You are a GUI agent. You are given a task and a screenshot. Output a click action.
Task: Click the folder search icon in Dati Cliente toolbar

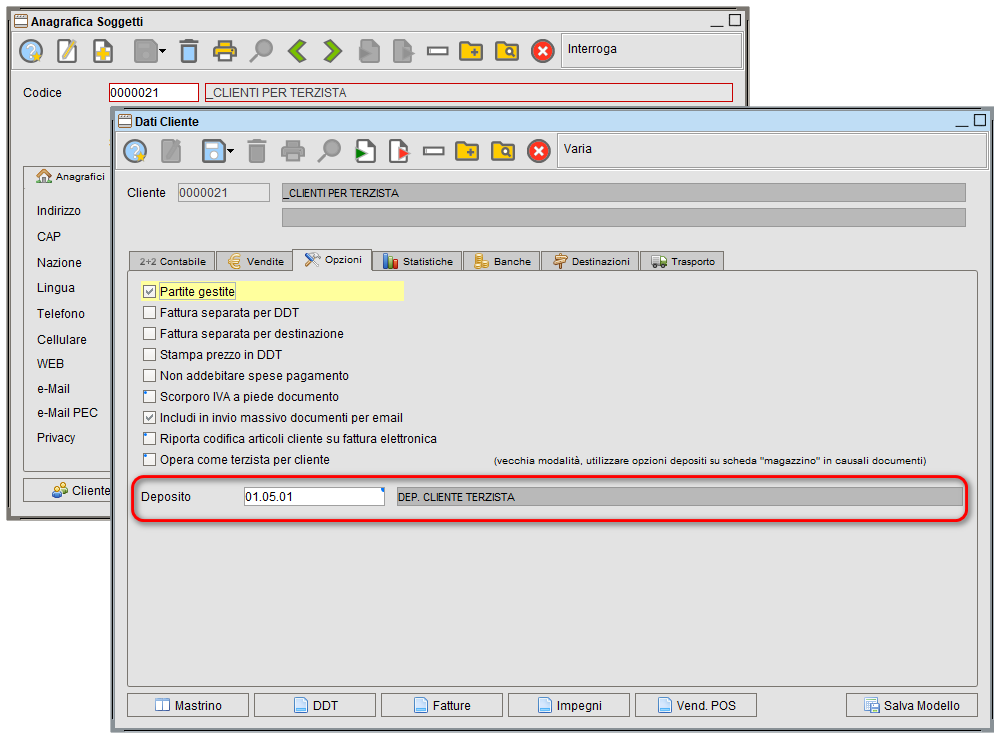502,151
